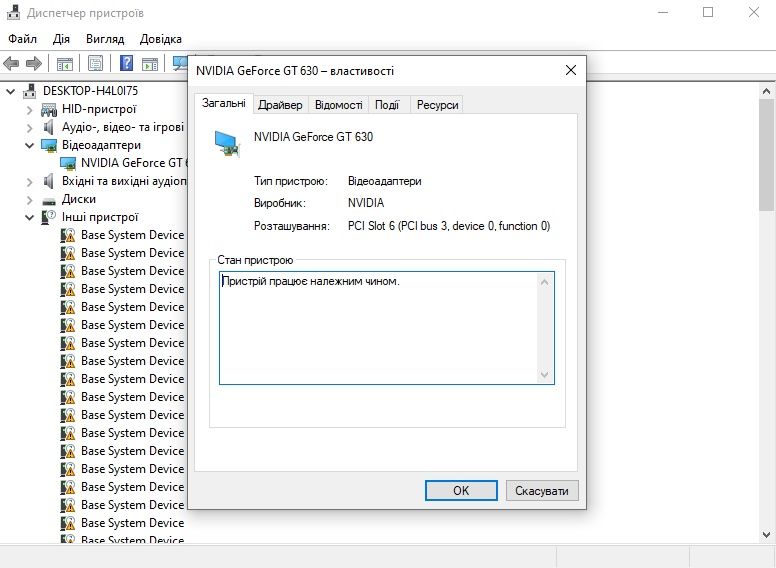Click the device tree scrollbar down arrow
Screen dimensions: 776x568
(x=767, y=534)
